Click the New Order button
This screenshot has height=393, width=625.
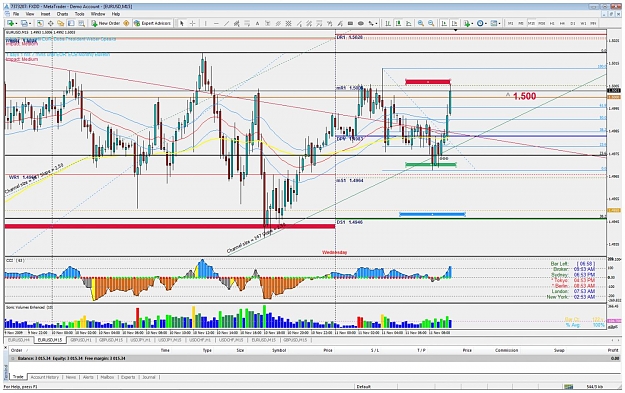(106, 23)
